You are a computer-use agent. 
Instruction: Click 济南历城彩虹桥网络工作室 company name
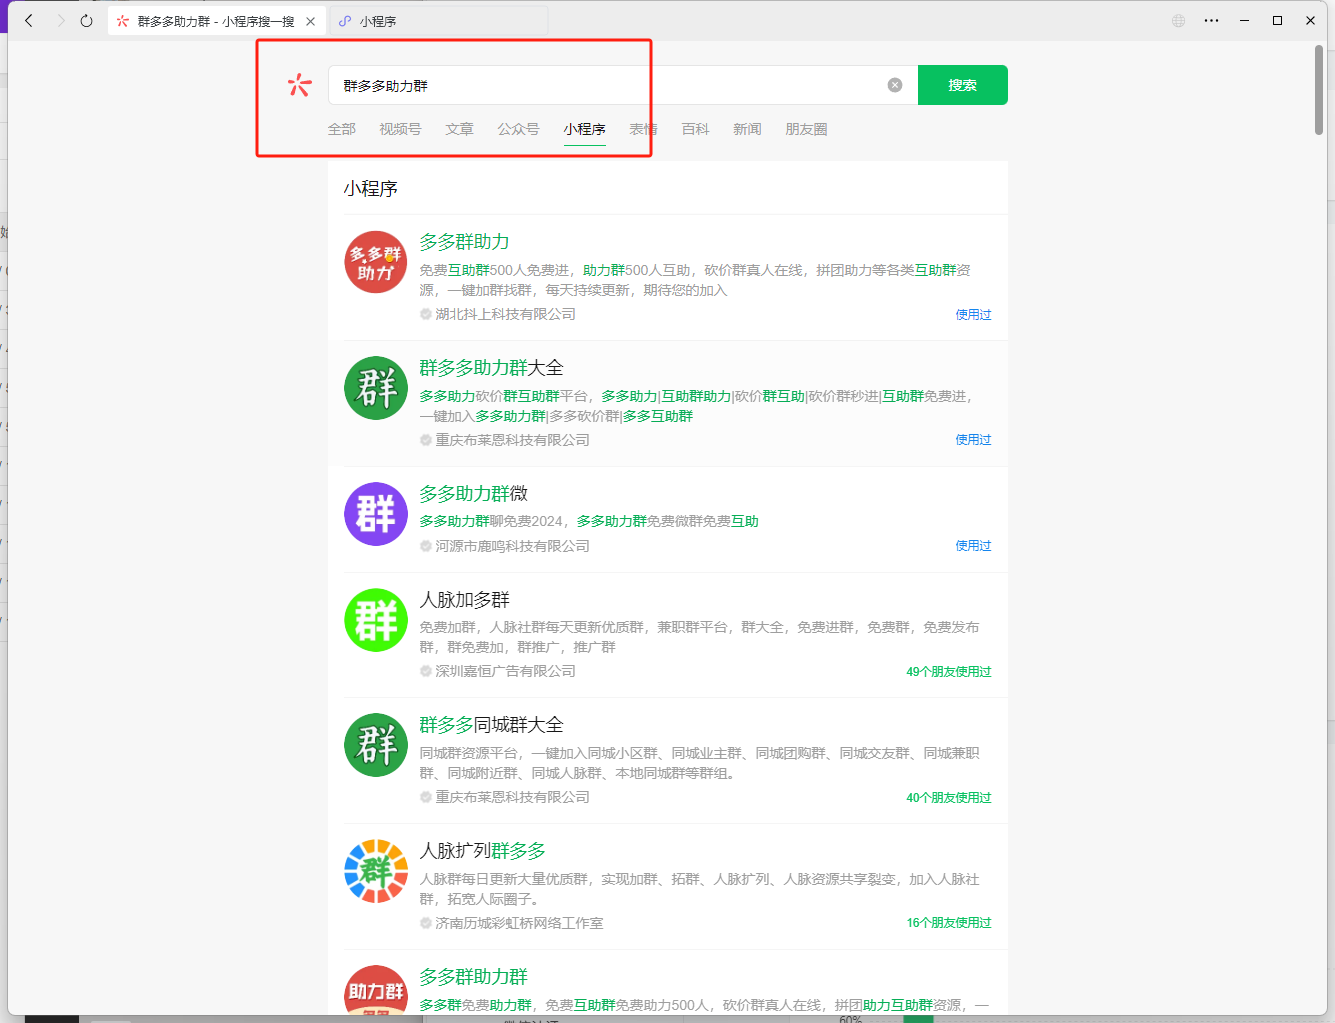click(x=519, y=923)
